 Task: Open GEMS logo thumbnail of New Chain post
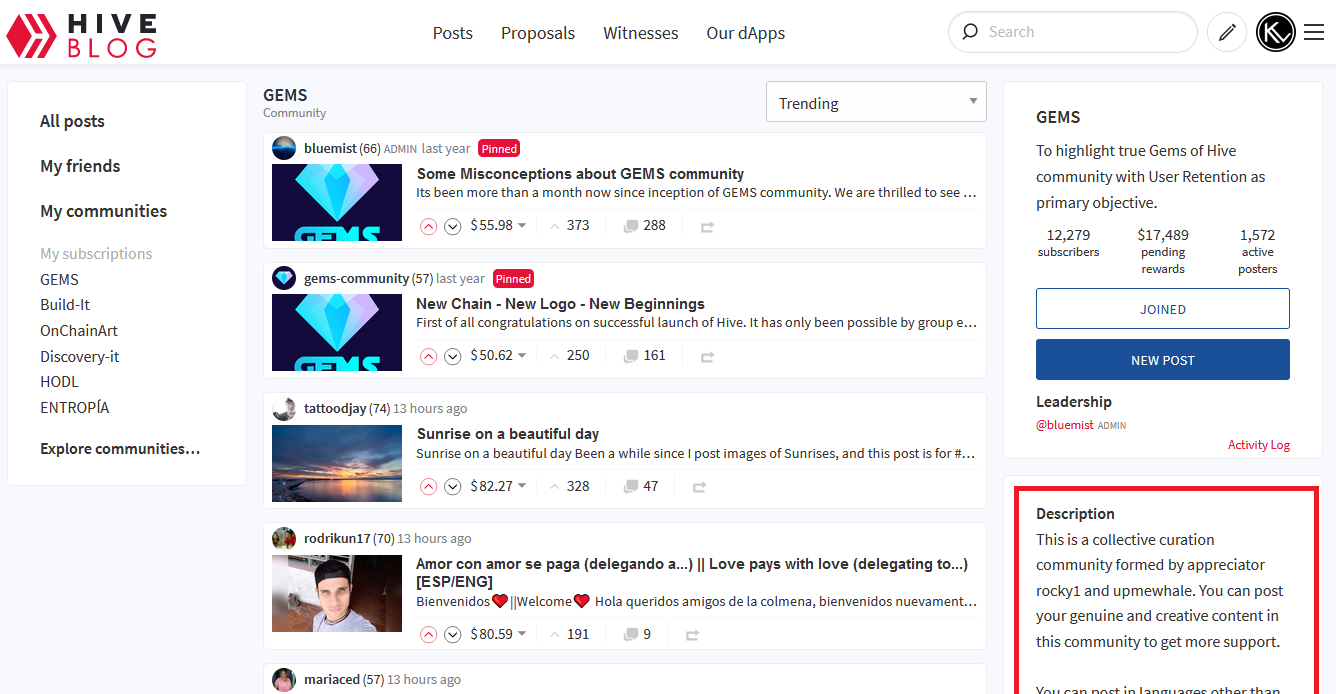click(x=337, y=333)
